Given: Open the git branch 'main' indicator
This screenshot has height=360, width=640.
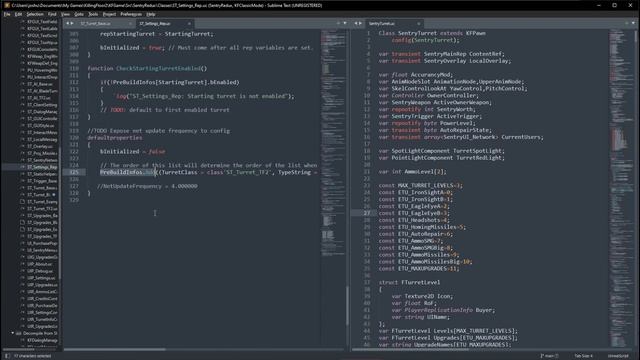Looking at the screenshot, I should point(549,356).
